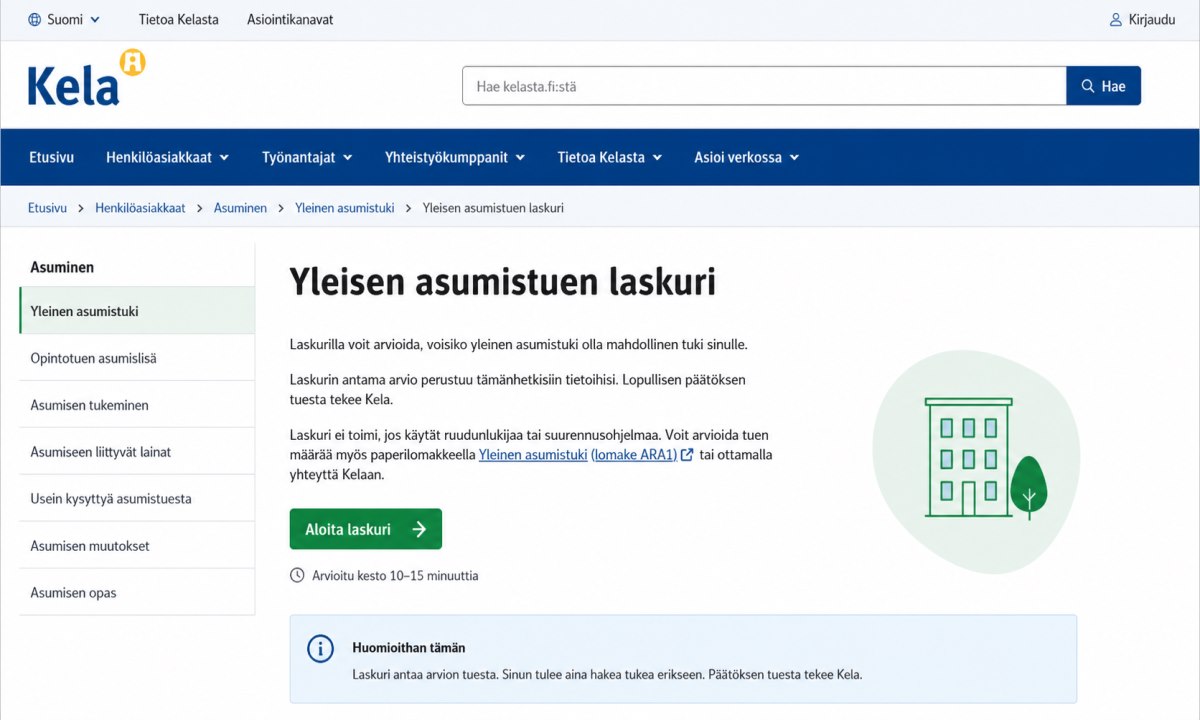Click the Yleinen asumistuki breadcrumb

click(345, 208)
